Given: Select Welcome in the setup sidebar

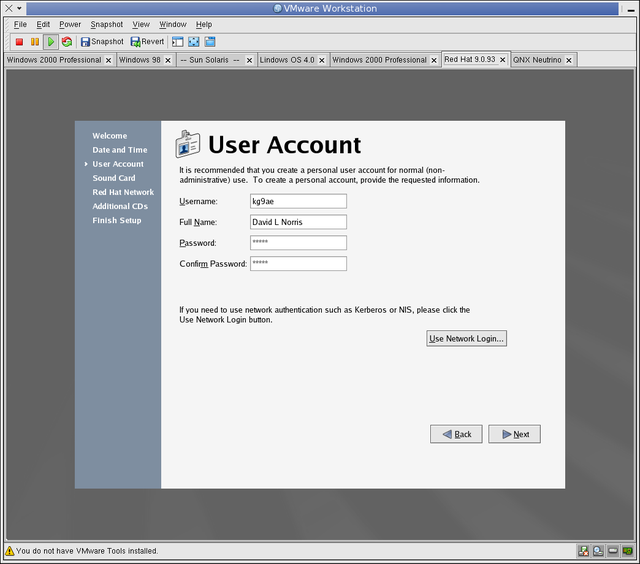Looking at the screenshot, I should pos(110,136).
